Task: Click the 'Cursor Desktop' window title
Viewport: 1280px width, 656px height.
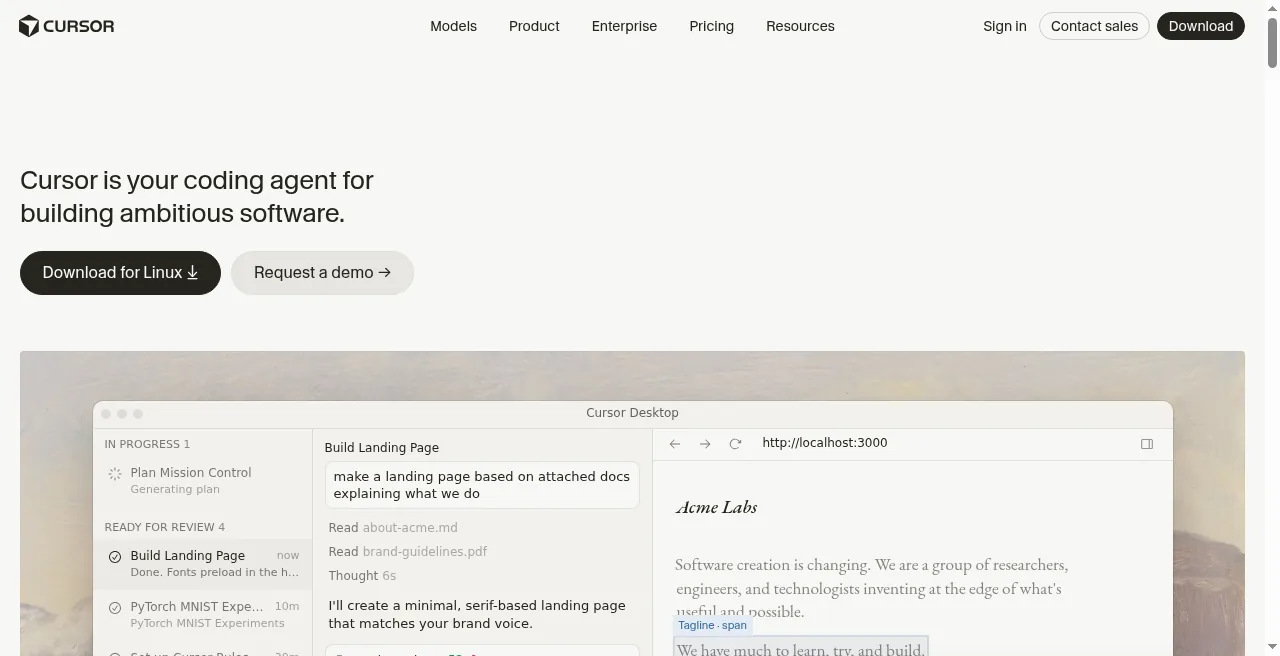Action: click(632, 413)
